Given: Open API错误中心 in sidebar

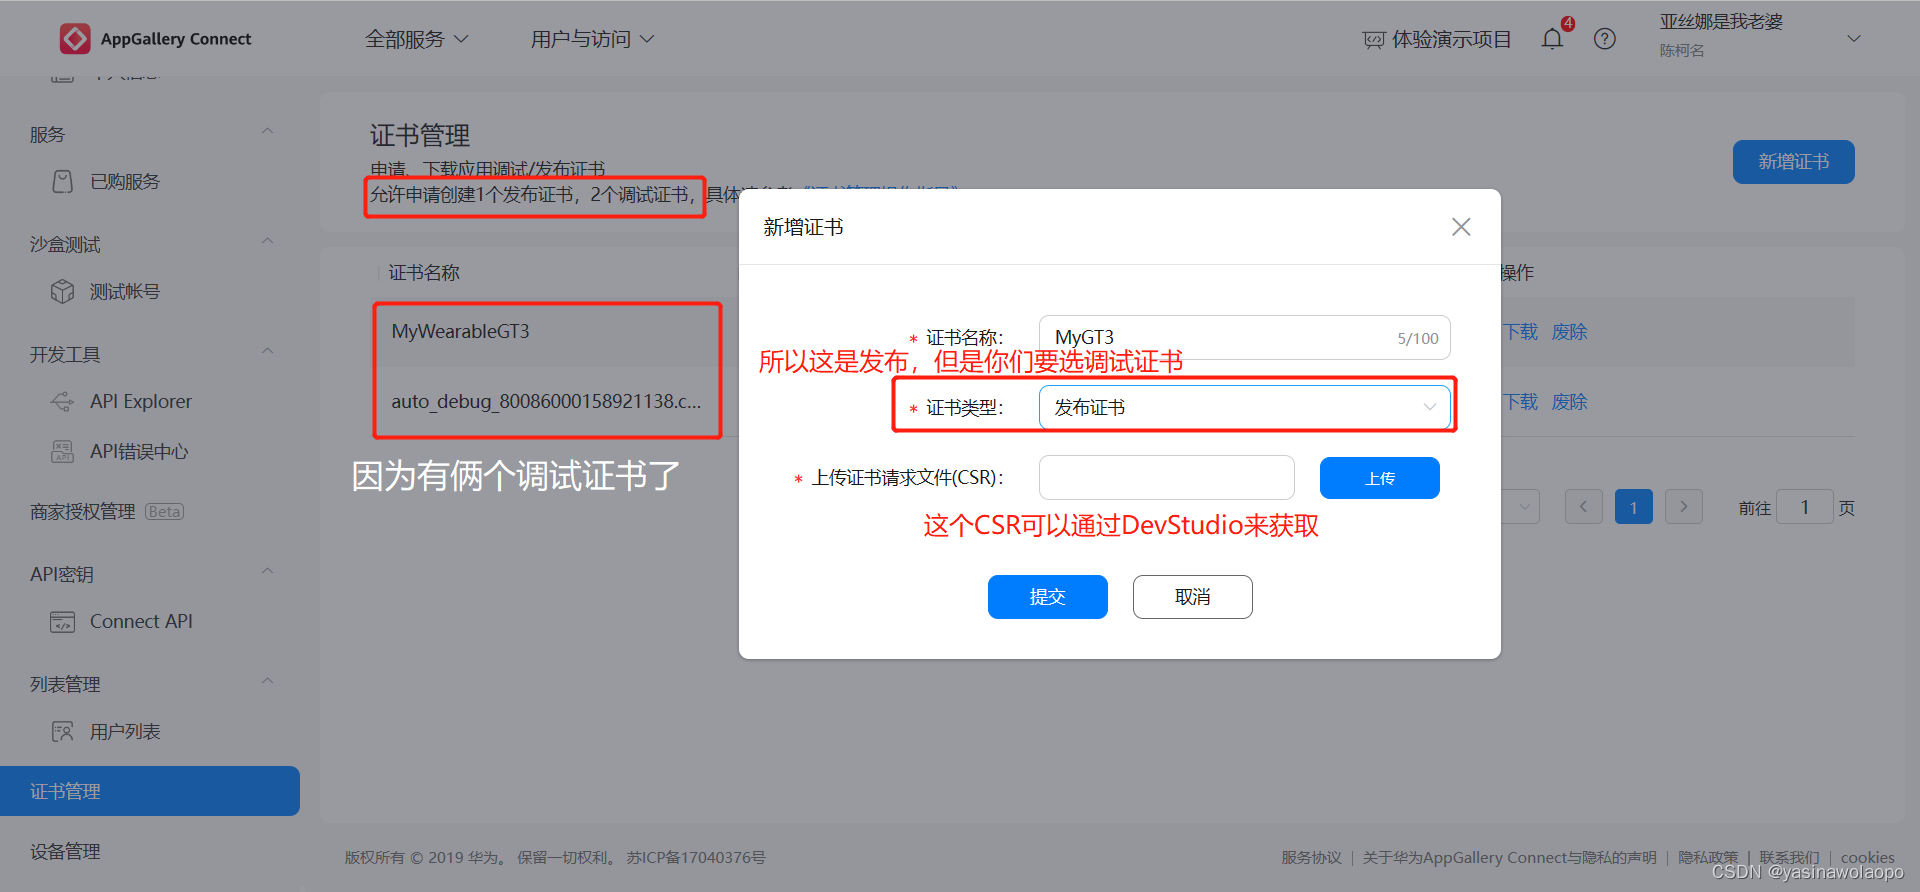Looking at the screenshot, I should [x=139, y=452].
